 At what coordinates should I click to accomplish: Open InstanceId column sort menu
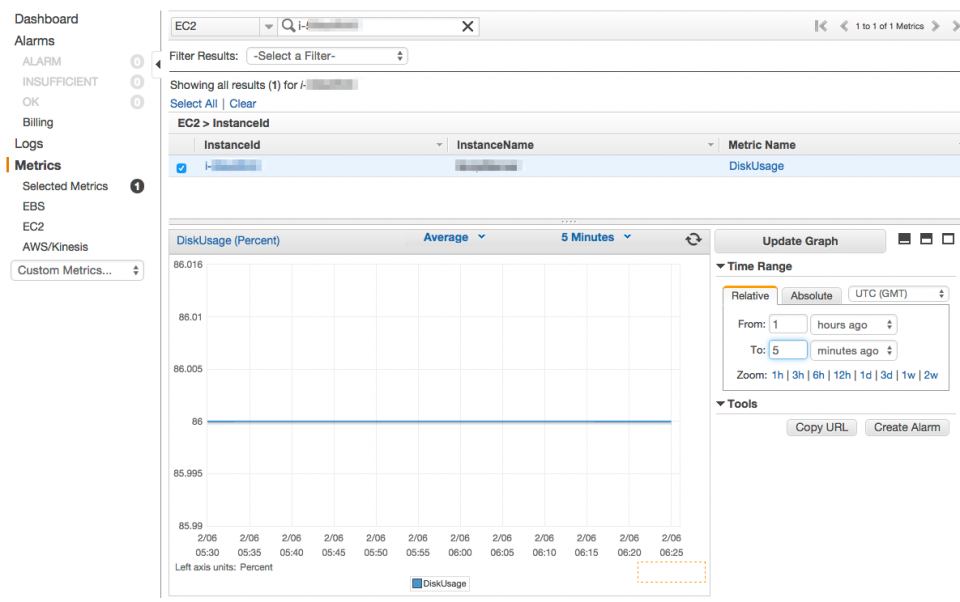tap(439, 145)
